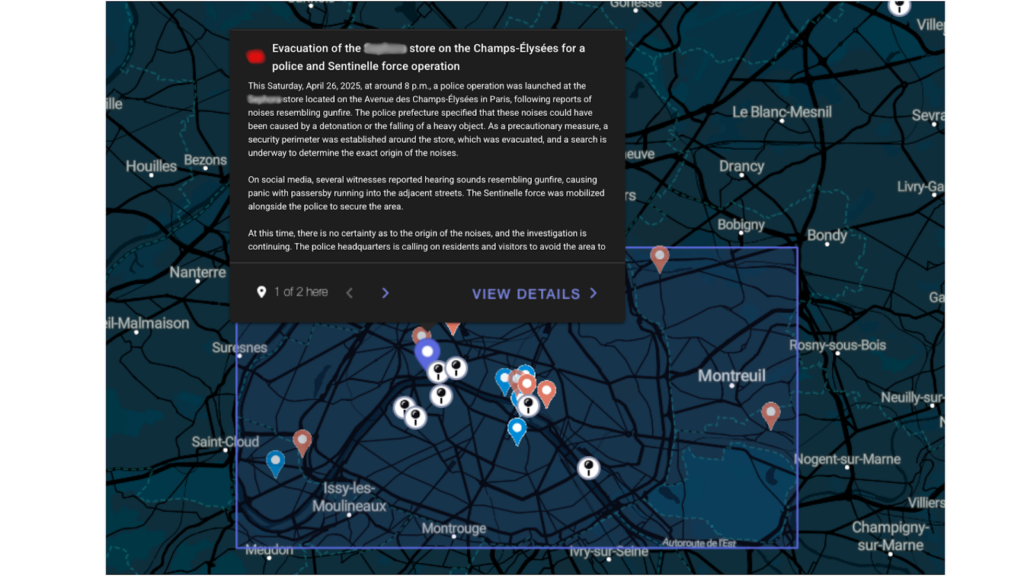
Task: Select the purple highlighted map marker
Action: [427, 353]
